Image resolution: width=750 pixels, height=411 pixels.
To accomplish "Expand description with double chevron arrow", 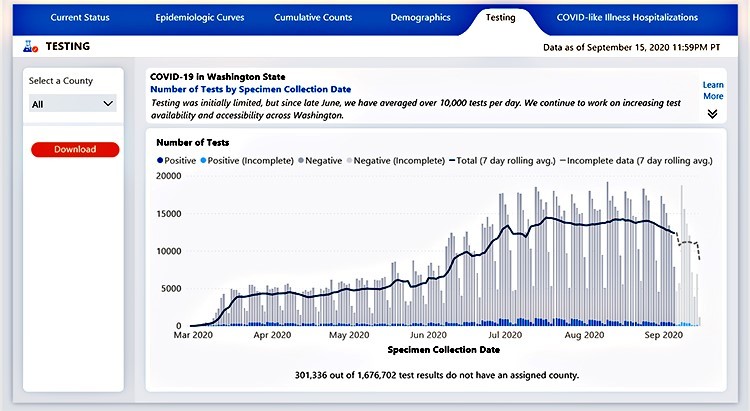I will click(x=712, y=114).
